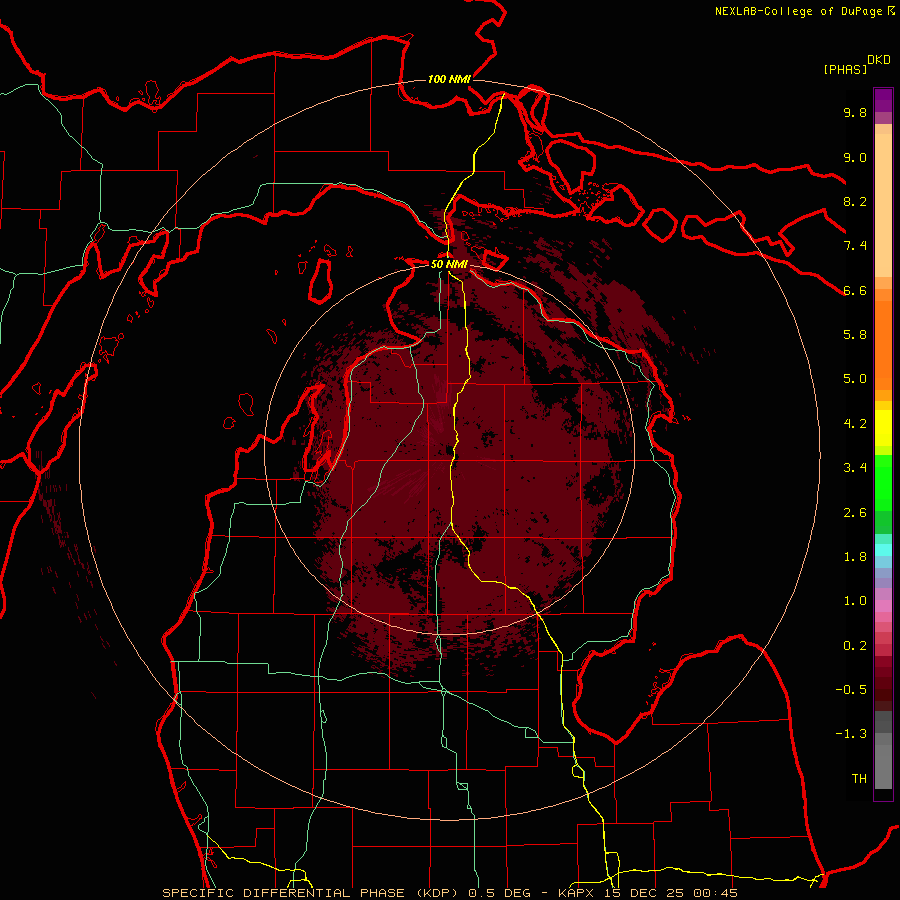Click the 7.4 value on the color scale
This screenshot has height=900, width=900.
pos(855,246)
